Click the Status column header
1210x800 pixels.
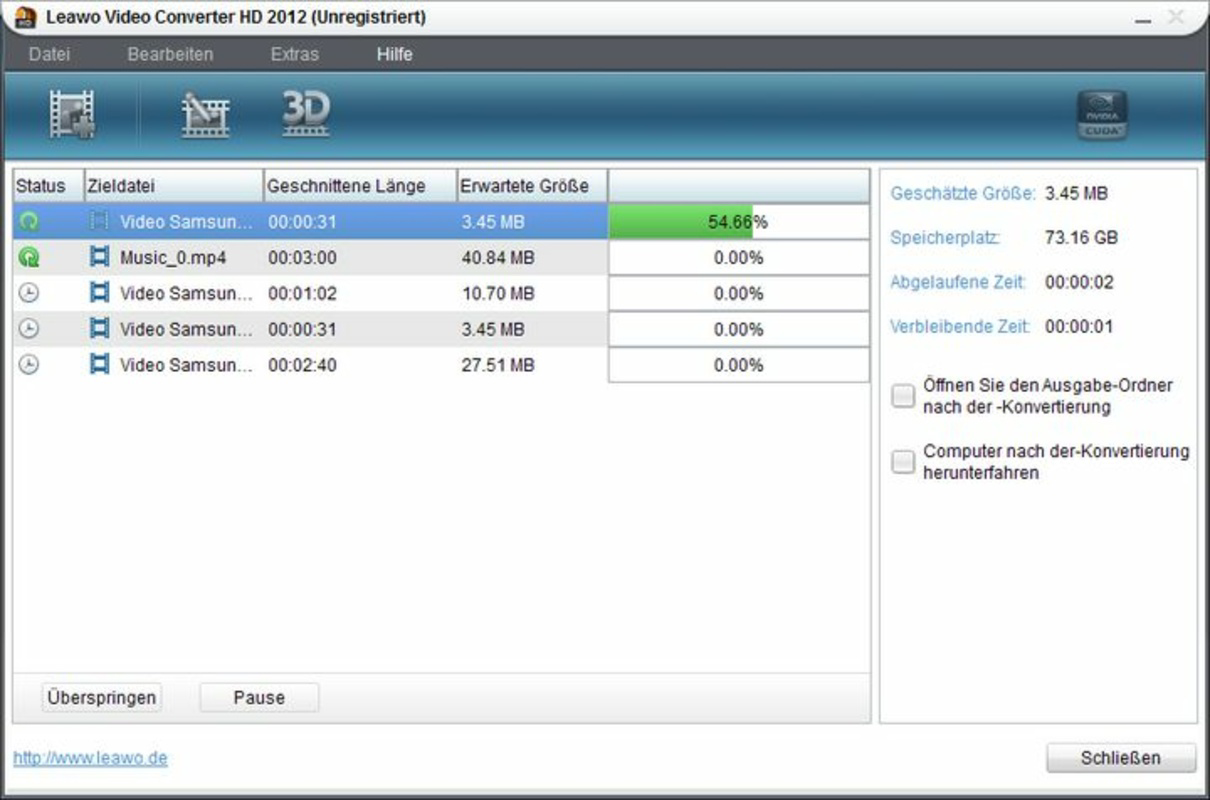click(48, 186)
